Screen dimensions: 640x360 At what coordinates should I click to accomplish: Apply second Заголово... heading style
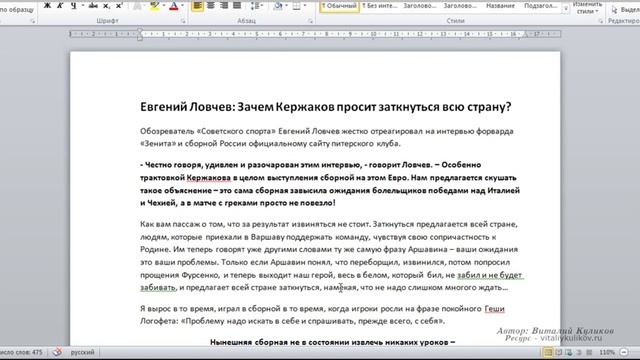point(460,6)
